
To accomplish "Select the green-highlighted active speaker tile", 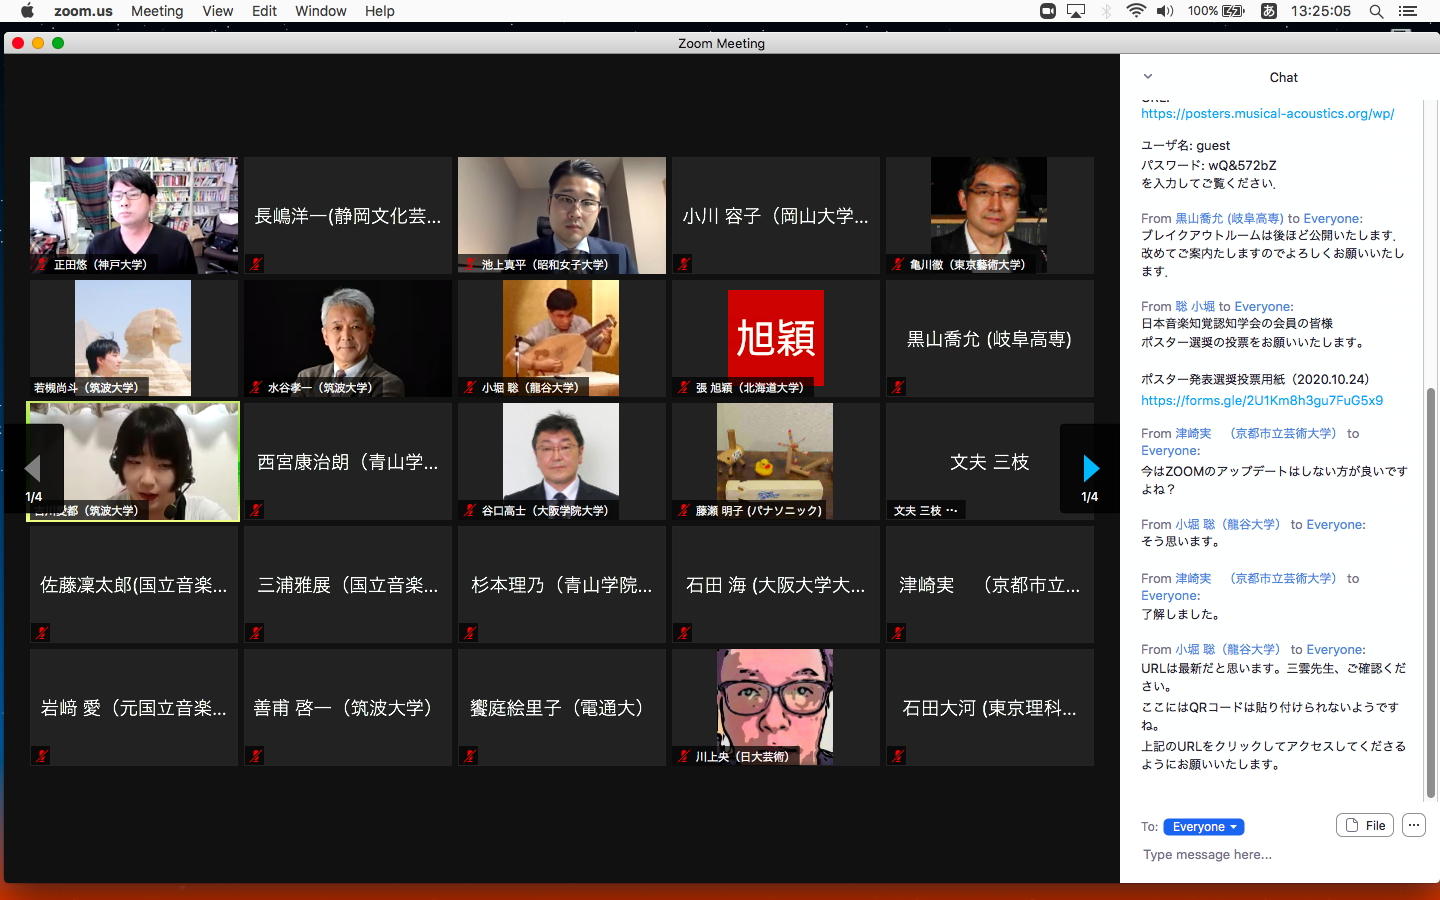I will click(x=134, y=461).
